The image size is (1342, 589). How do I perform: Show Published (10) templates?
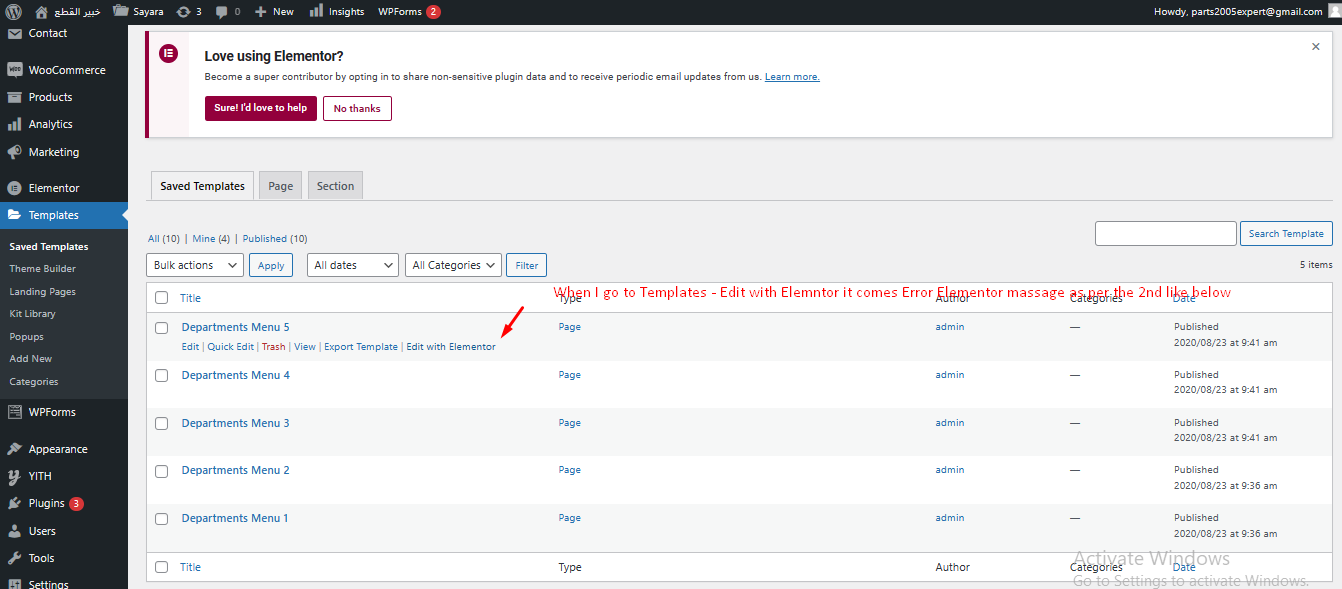[275, 239]
